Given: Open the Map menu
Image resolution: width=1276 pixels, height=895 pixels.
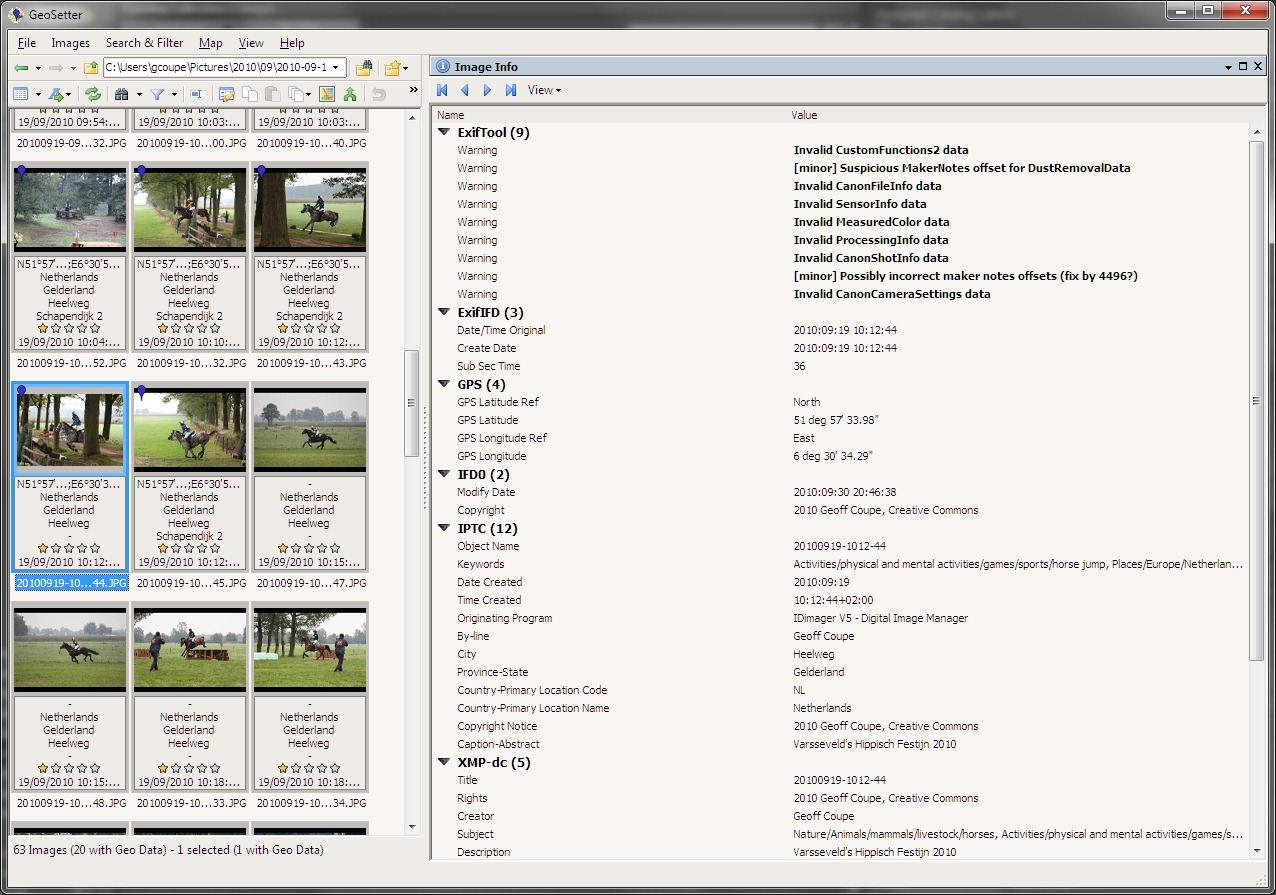Looking at the screenshot, I should click(210, 43).
